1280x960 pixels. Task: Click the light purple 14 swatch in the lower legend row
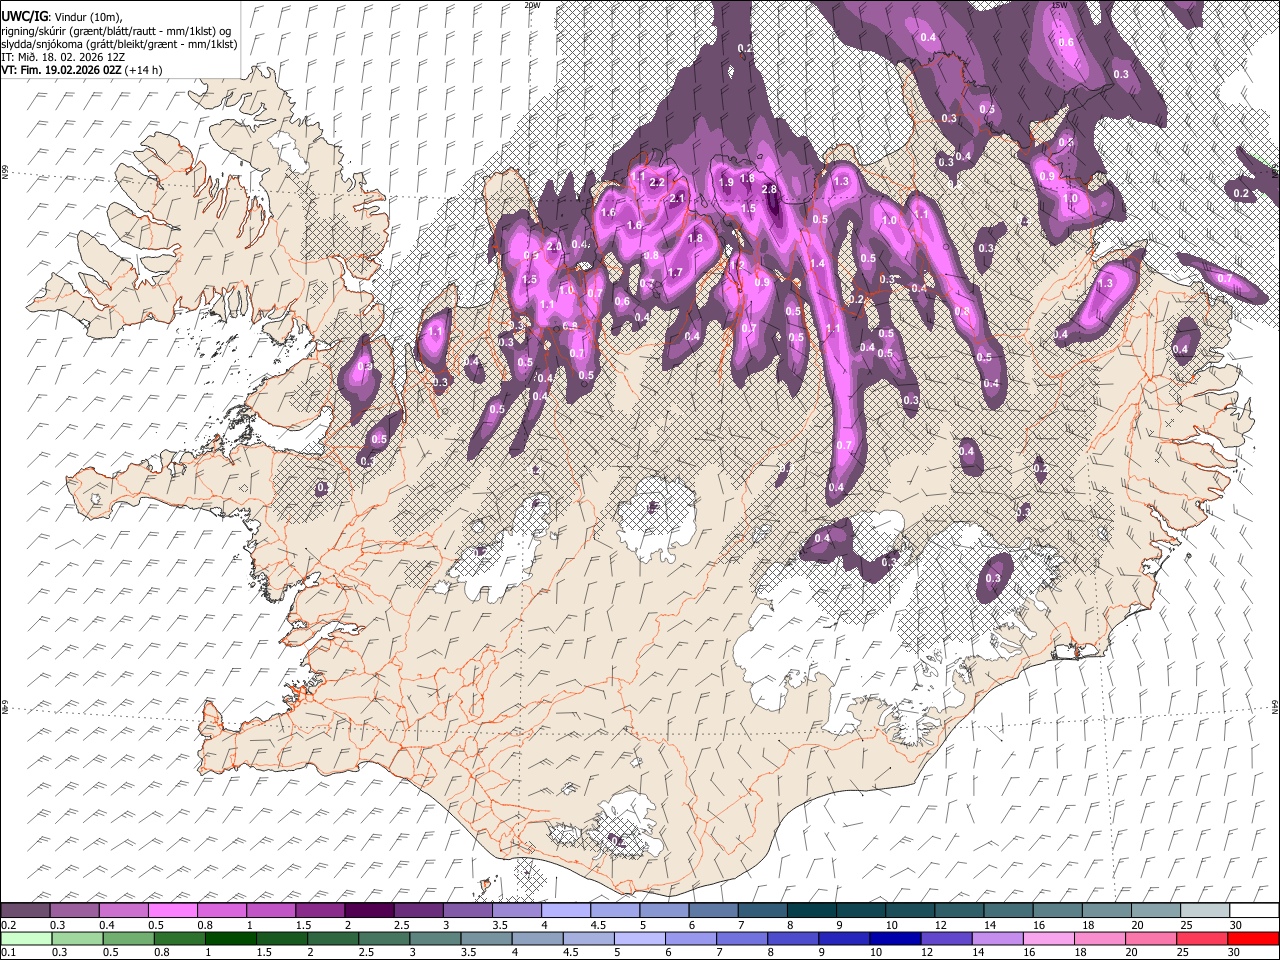coord(997,938)
